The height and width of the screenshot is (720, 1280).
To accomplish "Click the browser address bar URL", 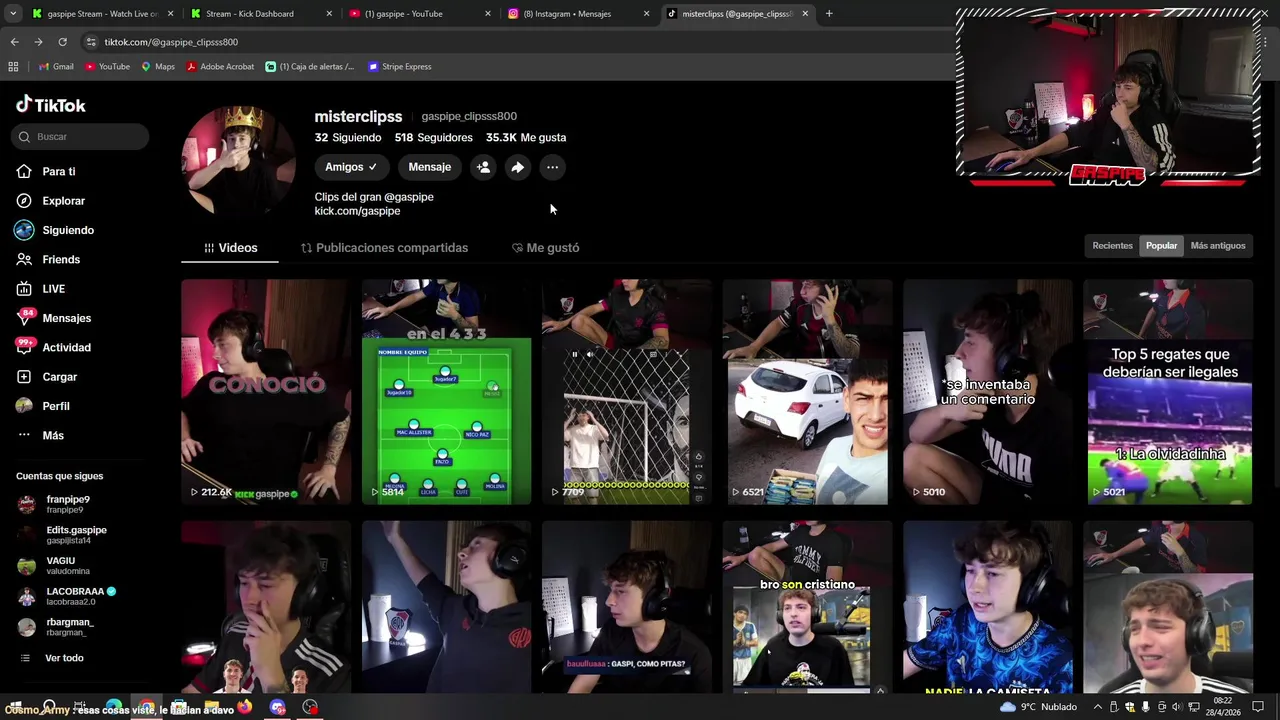I will pos(171,42).
